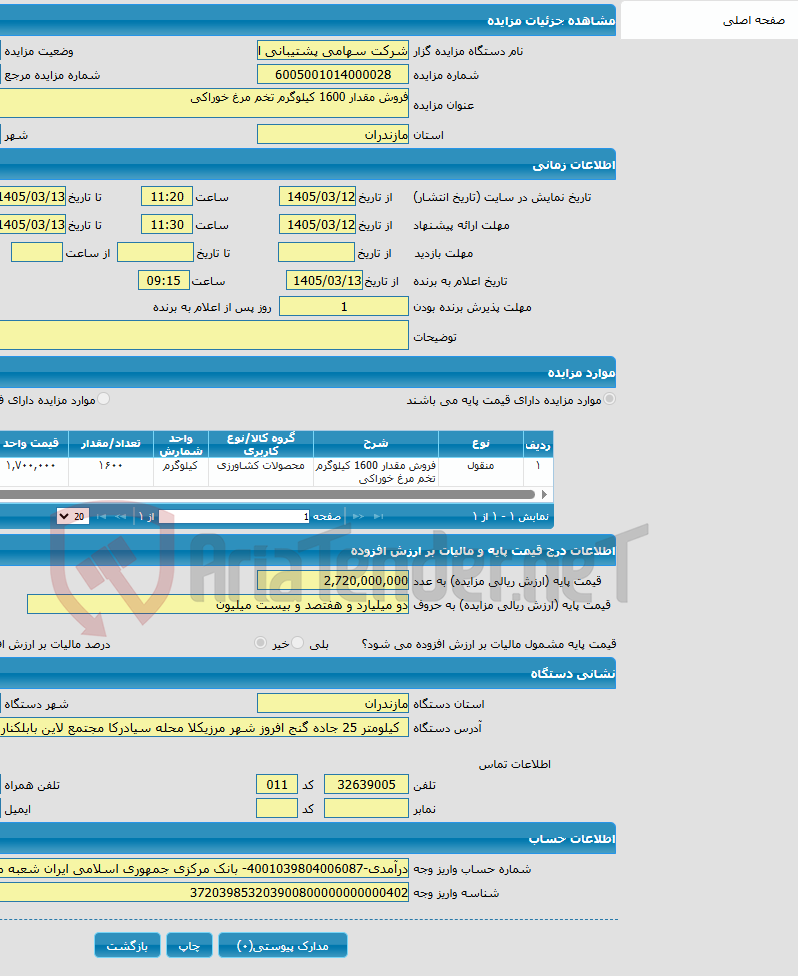Click publication start date 1405/03/12 field
Screen dimensions: 798x976
coord(317,197)
